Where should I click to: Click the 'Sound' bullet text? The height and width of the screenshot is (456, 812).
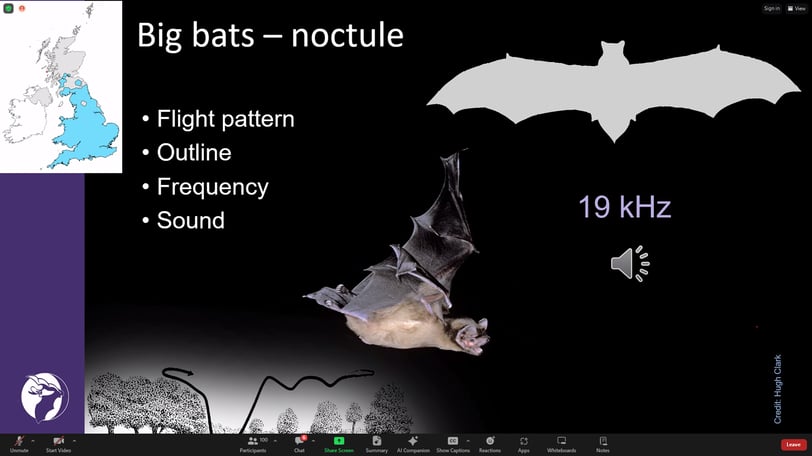pyautogui.click(x=191, y=220)
